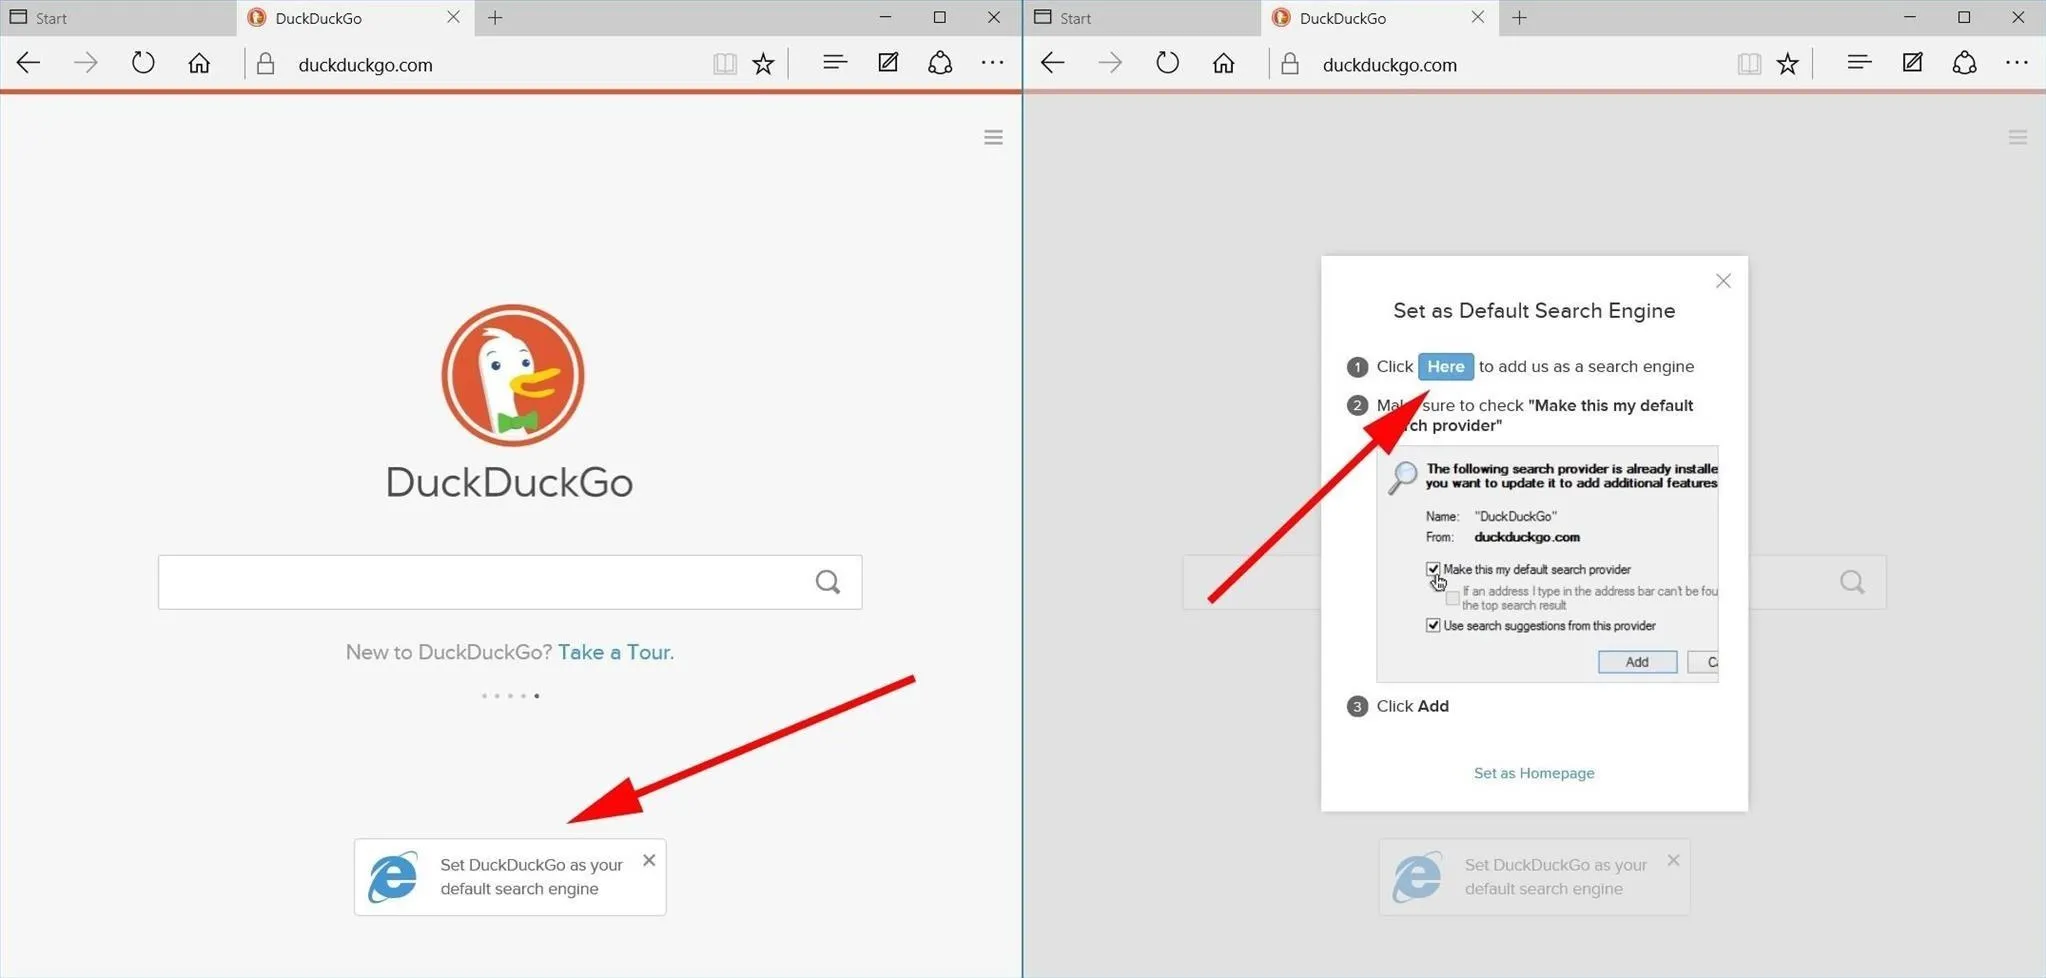The height and width of the screenshot is (978, 2046).
Task: Open share/feedback icon in left browser window
Action: coord(940,63)
